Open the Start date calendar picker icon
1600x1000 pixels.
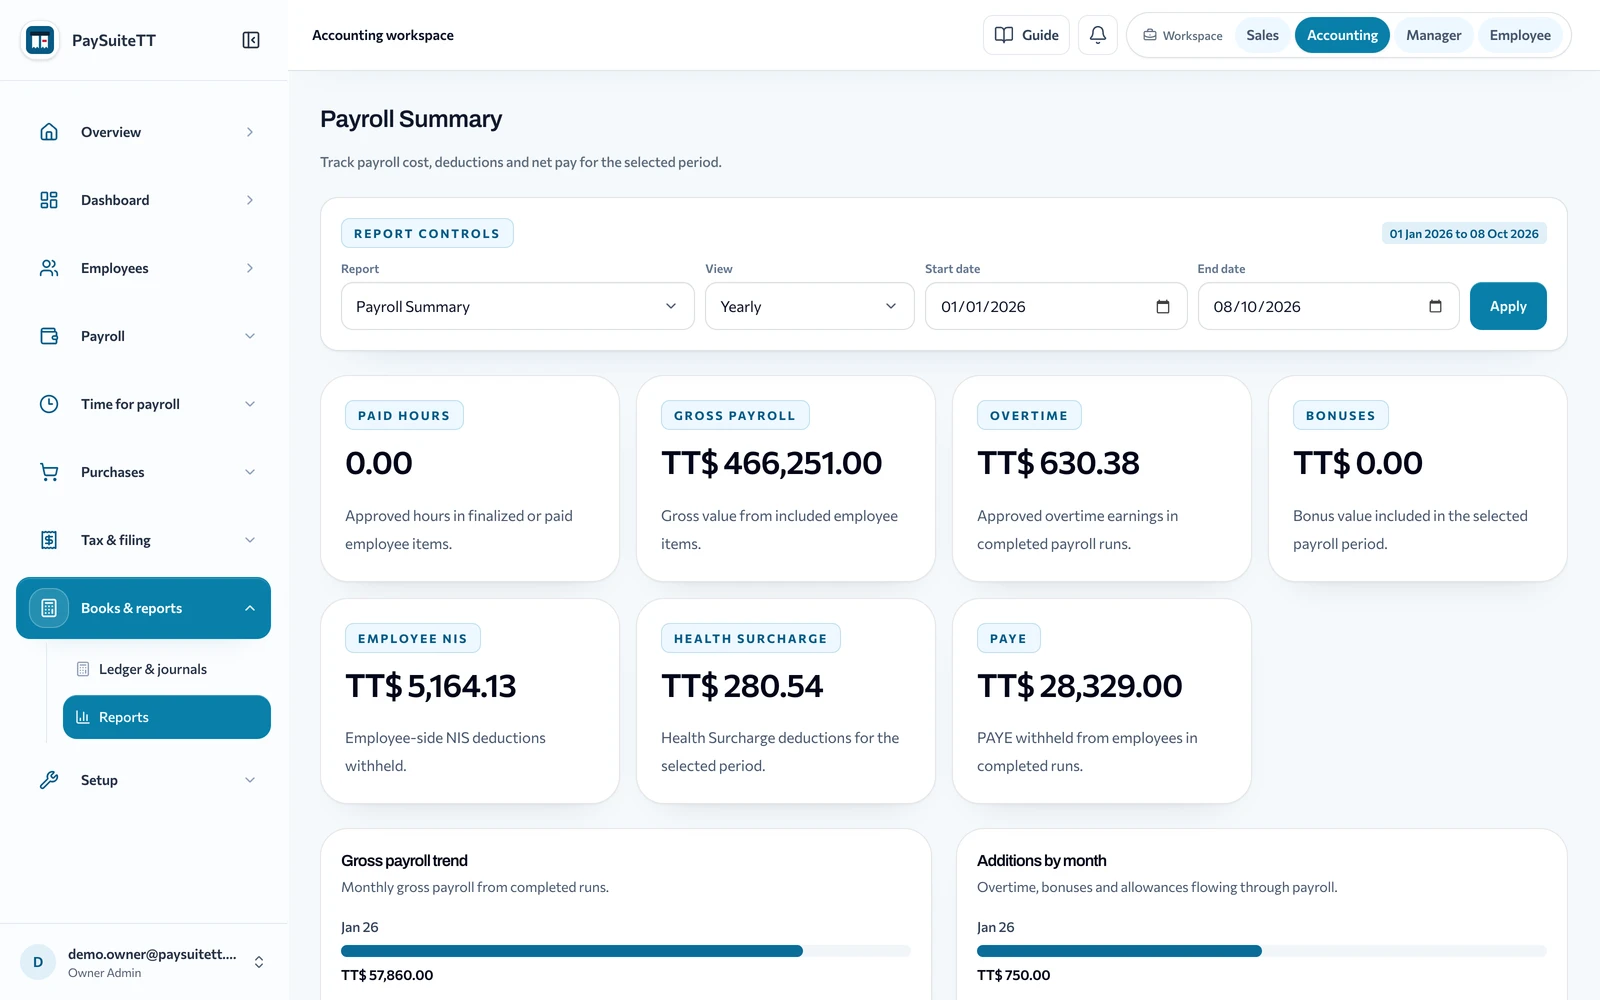point(1163,306)
